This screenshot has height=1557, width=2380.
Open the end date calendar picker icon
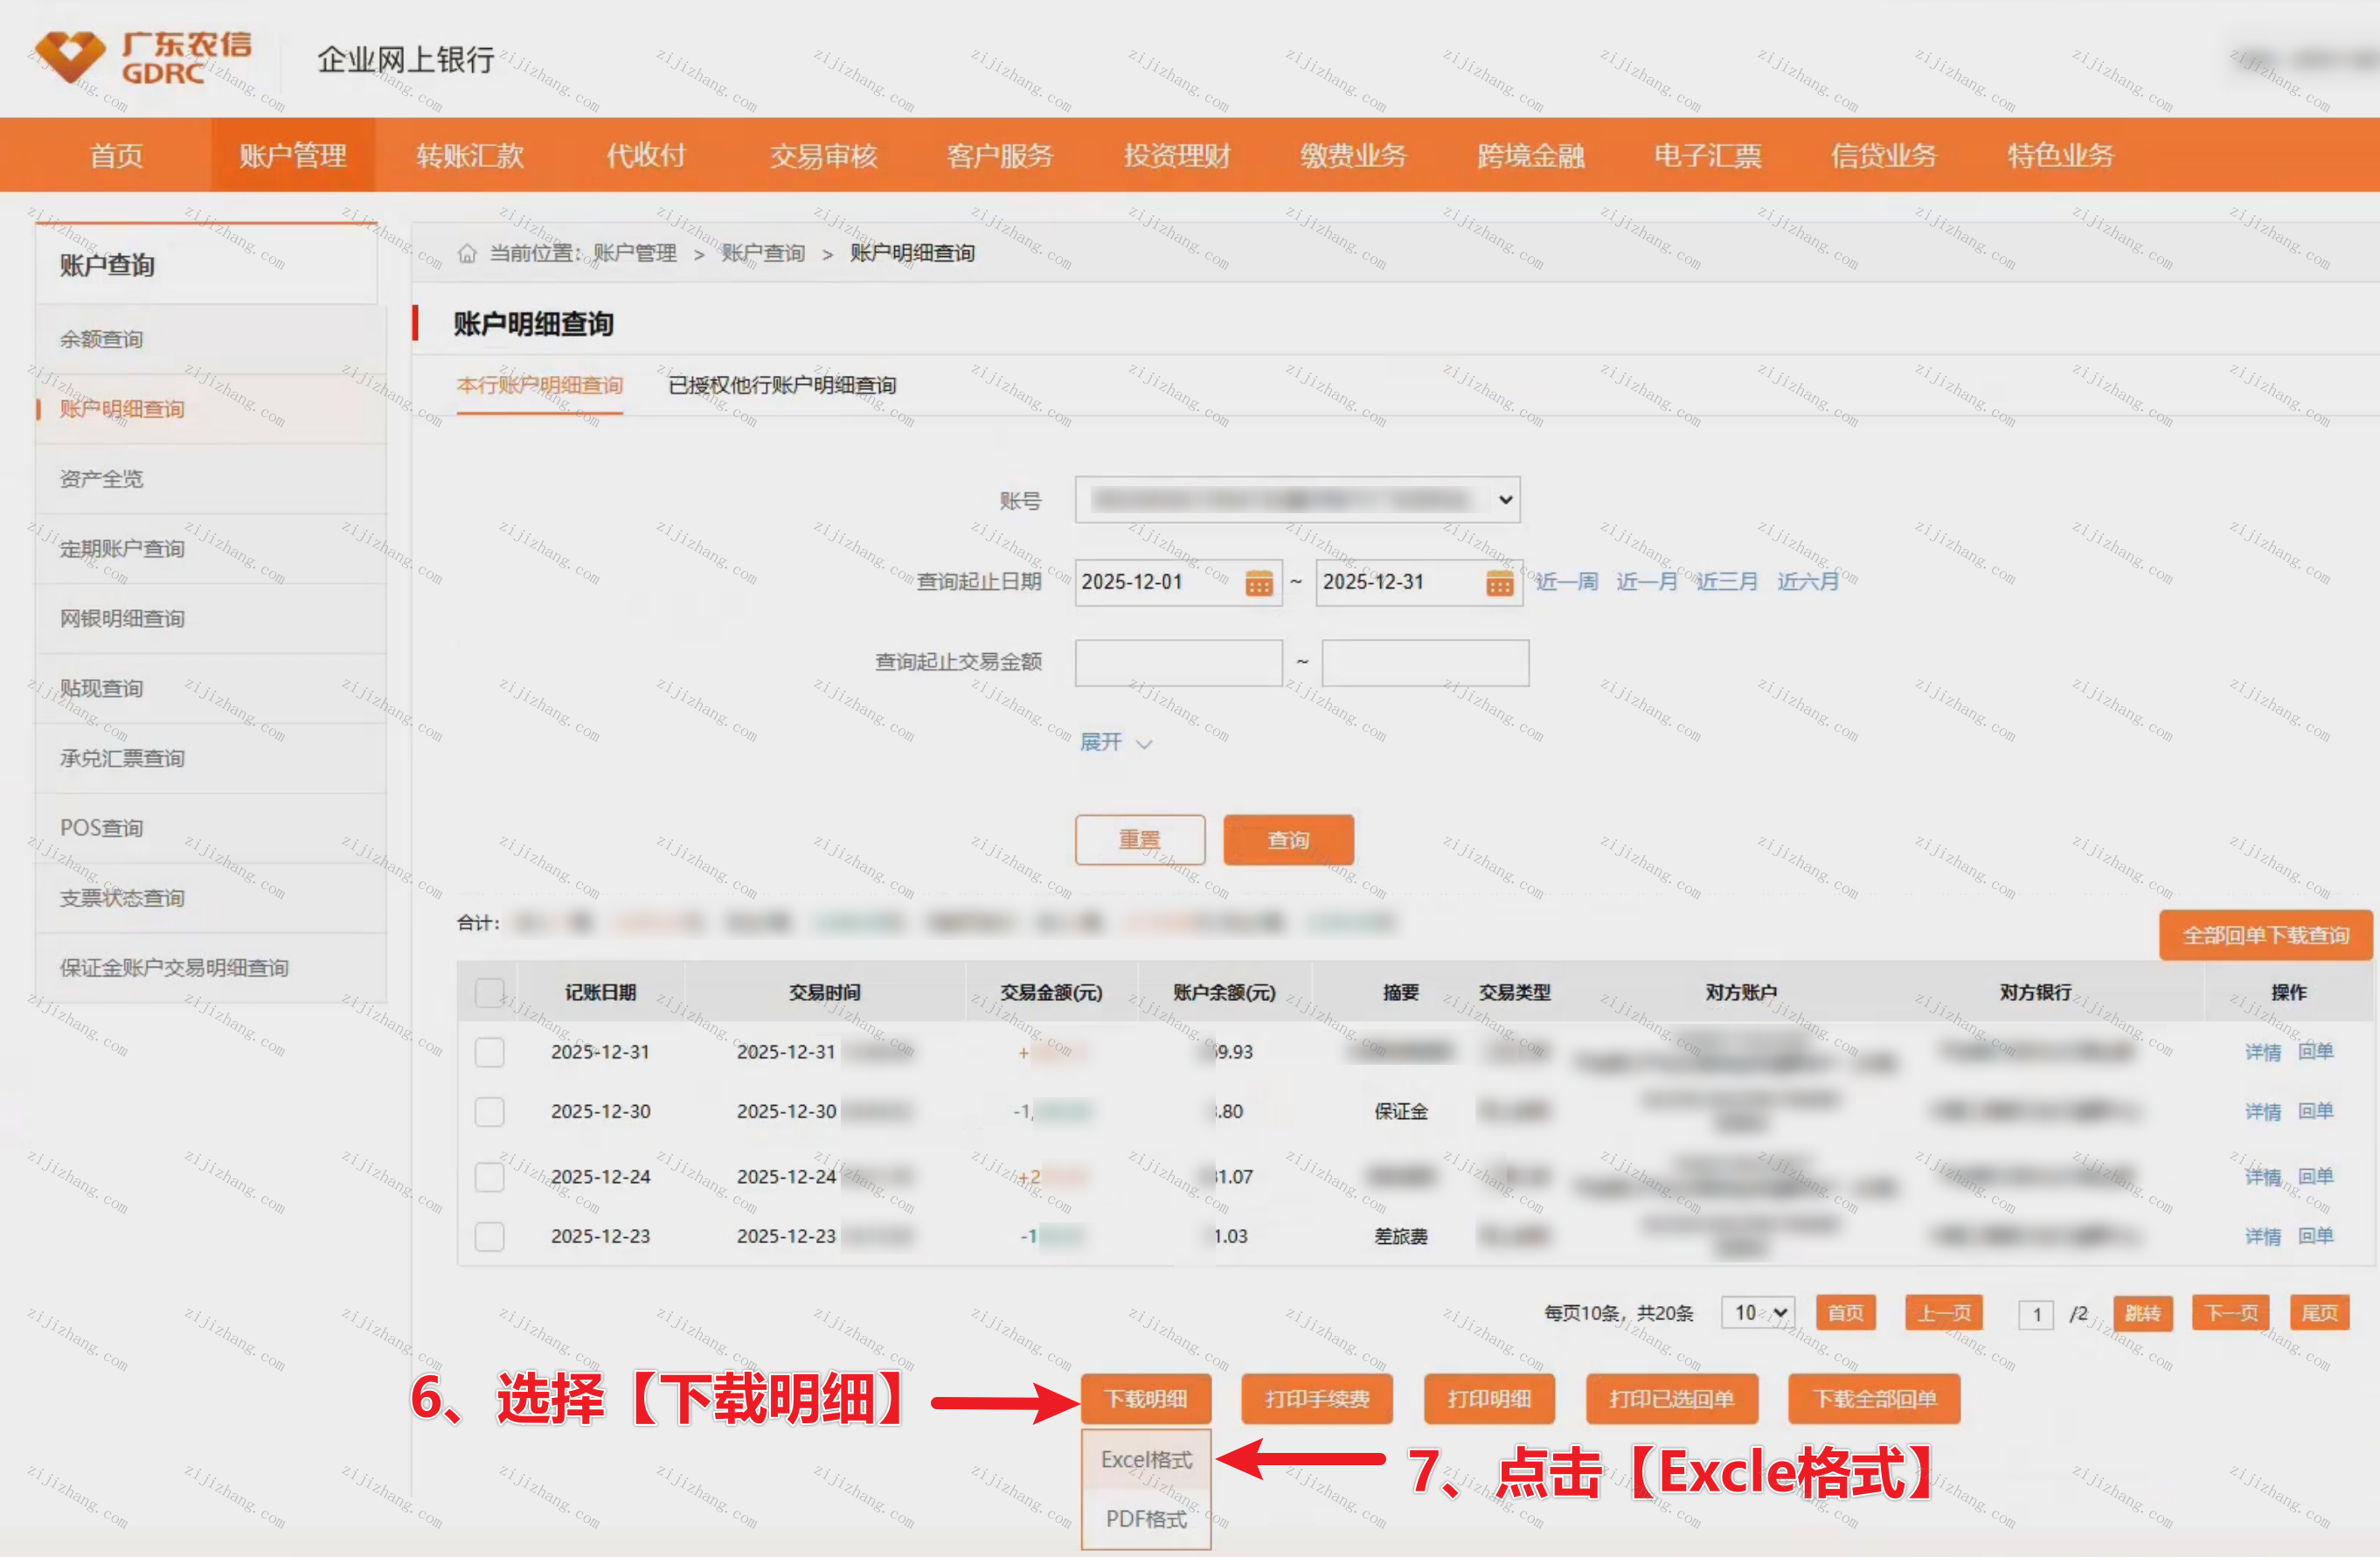pyautogui.click(x=1498, y=582)
